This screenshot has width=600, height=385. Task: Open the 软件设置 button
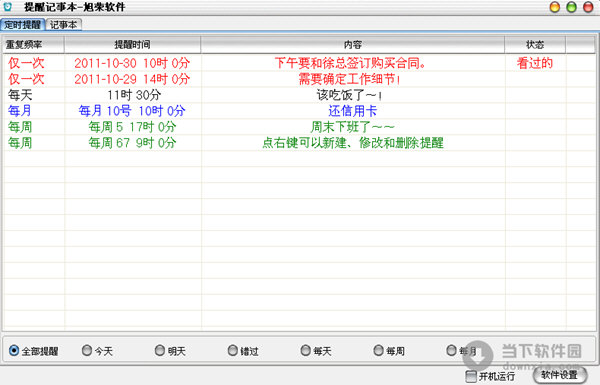click(x=560, y=375)
